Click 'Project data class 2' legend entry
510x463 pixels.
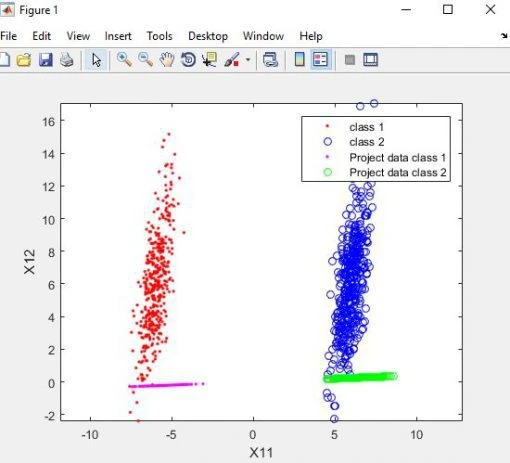(x=398, y=172)
